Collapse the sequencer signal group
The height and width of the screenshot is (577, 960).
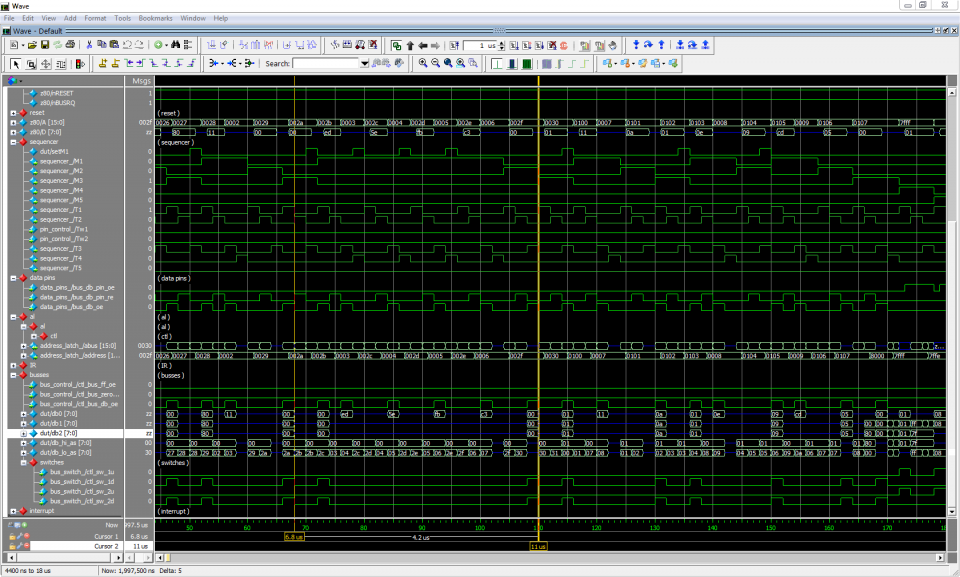tap(13, 142)
